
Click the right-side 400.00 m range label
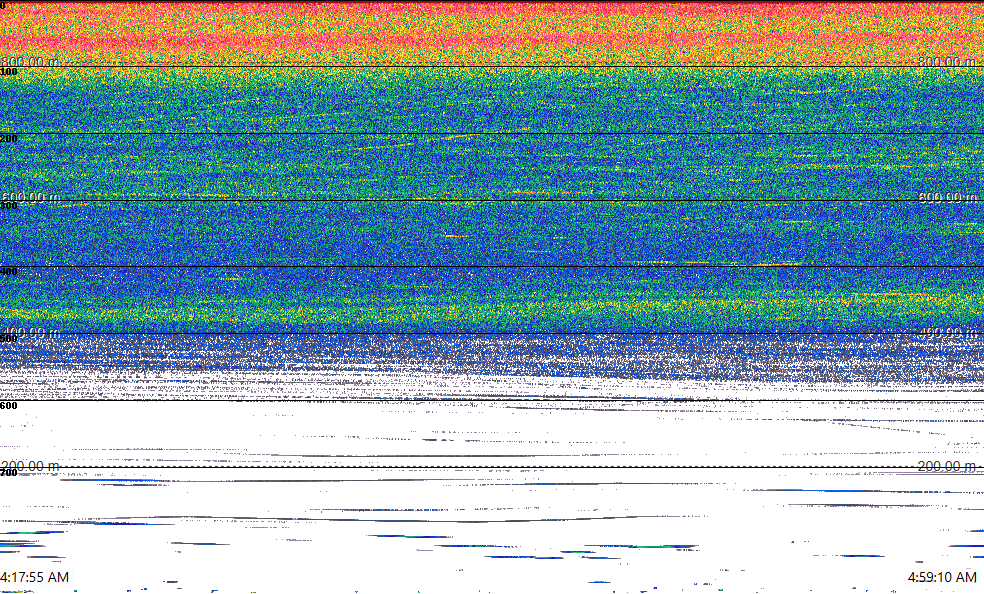point(948,332)
